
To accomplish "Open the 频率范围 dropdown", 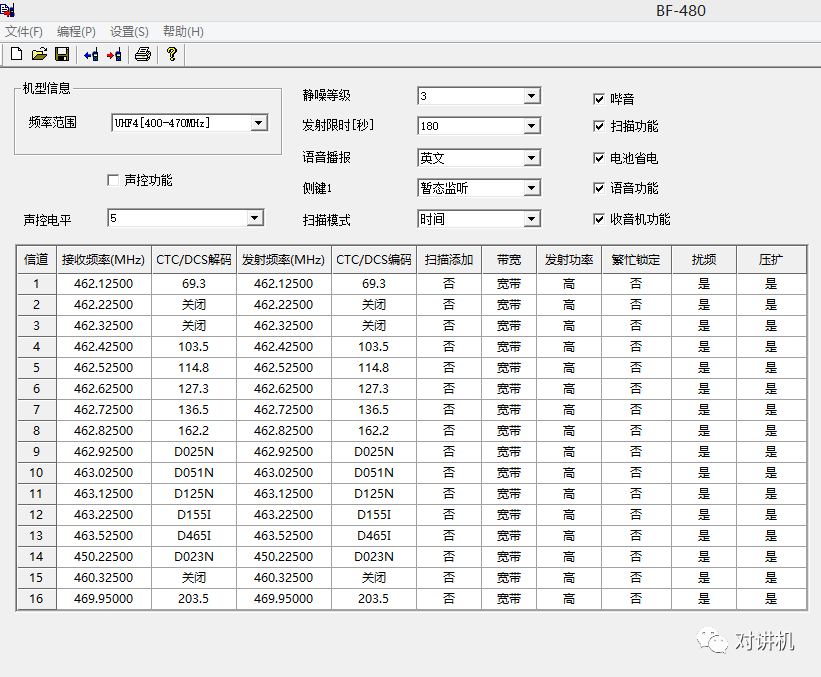I will (x=258, y=123).
